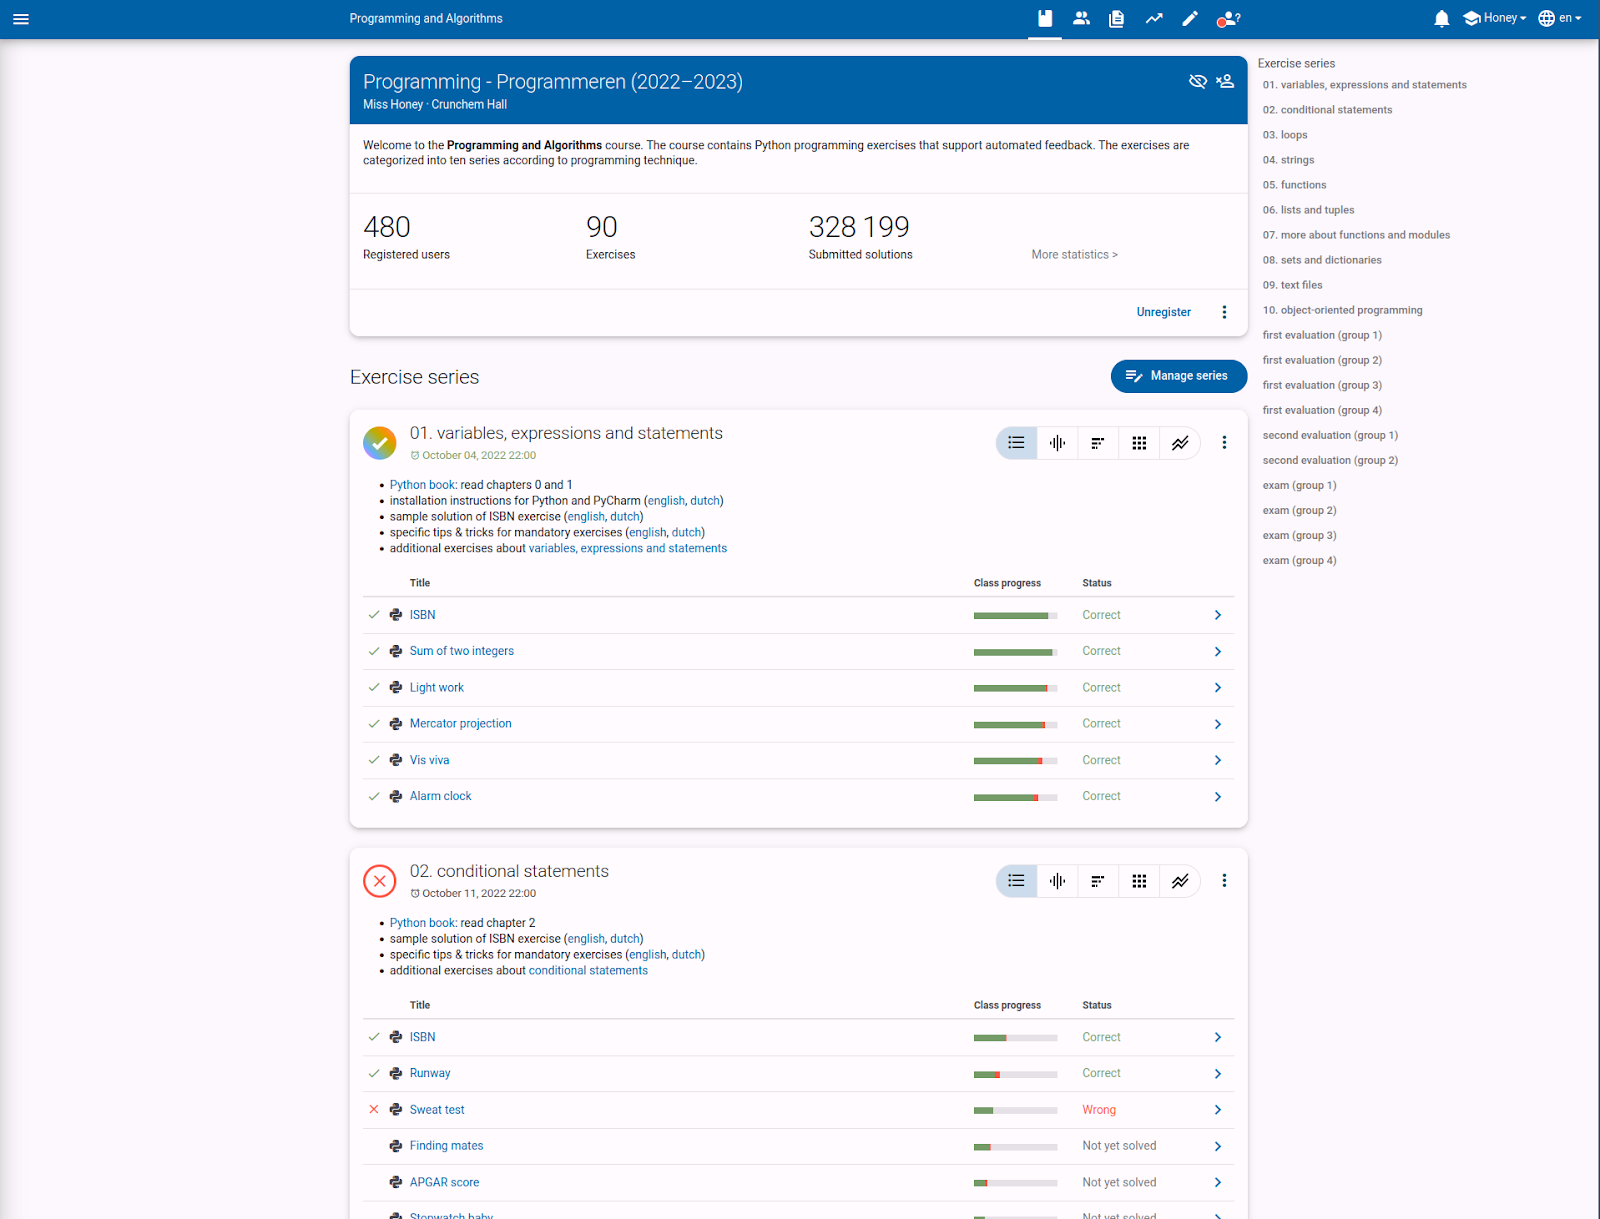Open the questions icon with red dot

pyautogui.click(x=1228, y=19)
